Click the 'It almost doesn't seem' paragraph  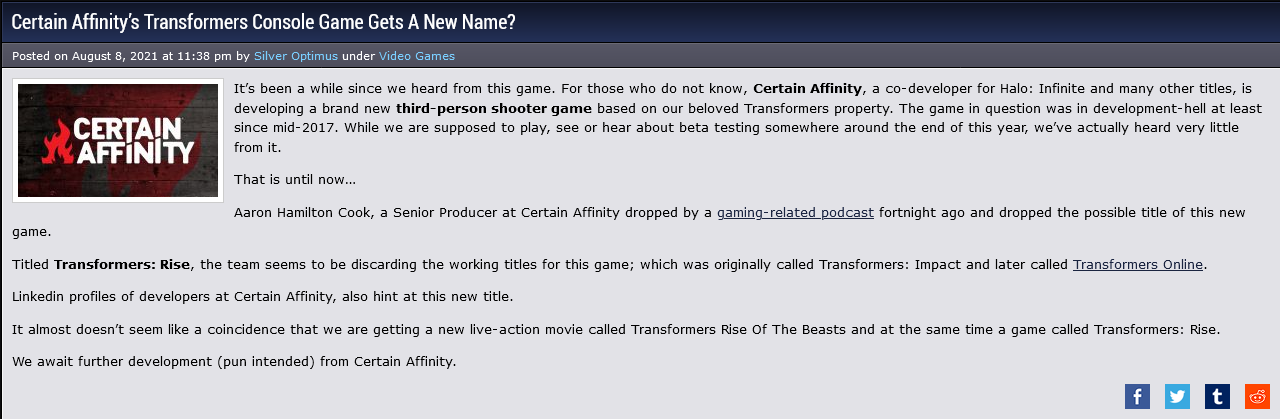pyautogui.click(x=616, y=329)
